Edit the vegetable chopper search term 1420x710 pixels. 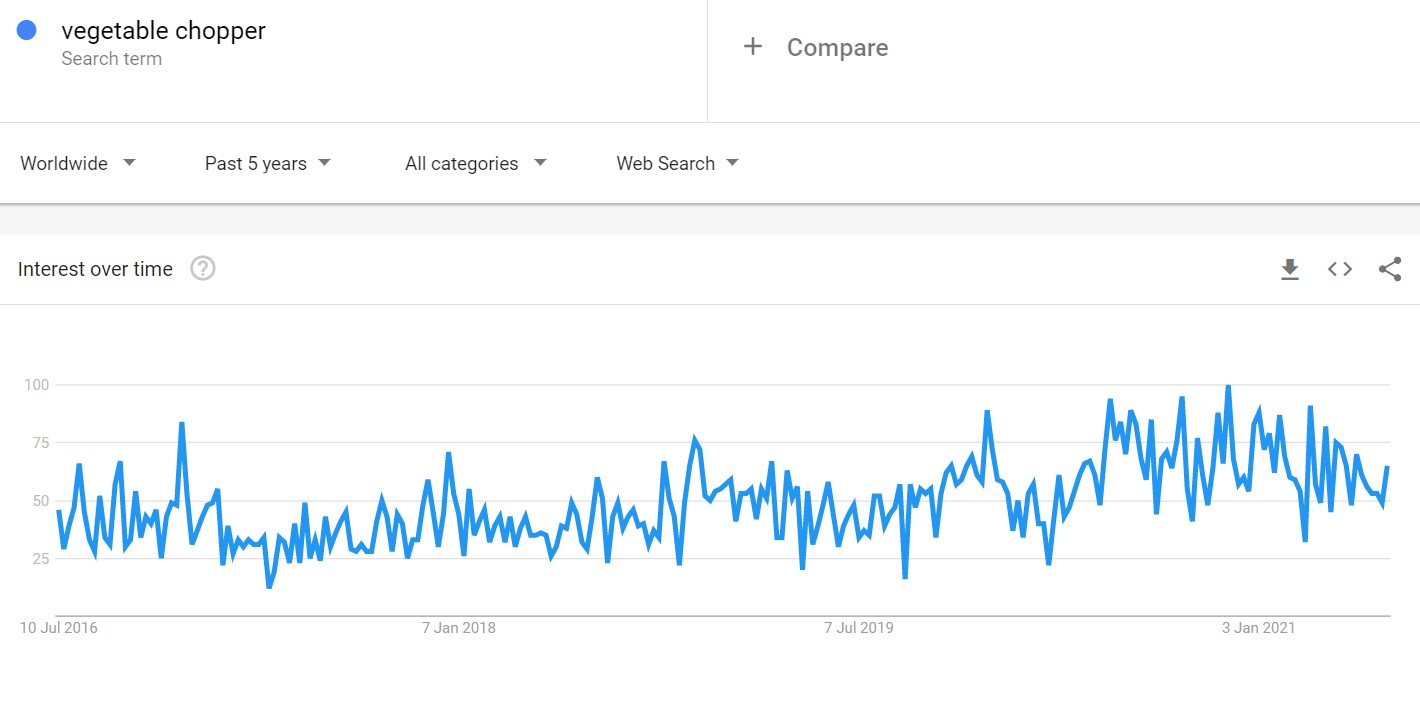[x=163, y=31]
